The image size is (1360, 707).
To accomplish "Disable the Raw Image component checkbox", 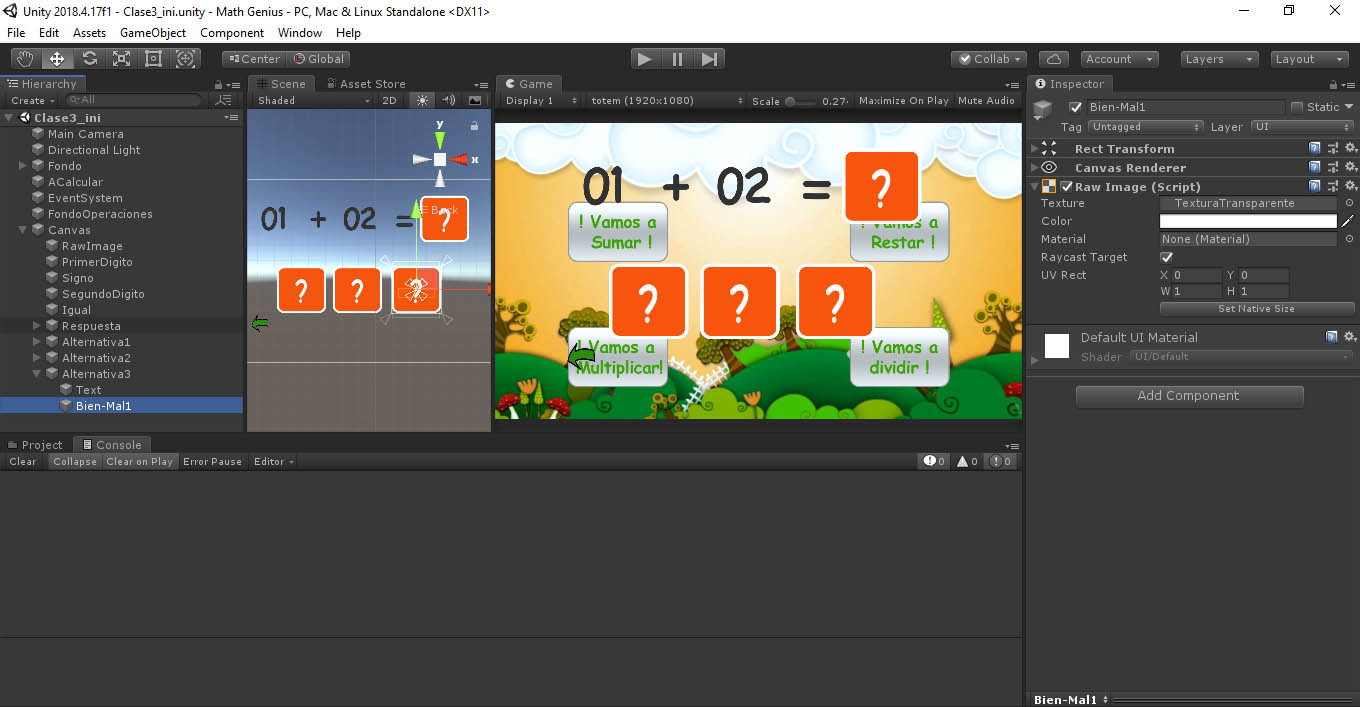I will click(1067, 187).
